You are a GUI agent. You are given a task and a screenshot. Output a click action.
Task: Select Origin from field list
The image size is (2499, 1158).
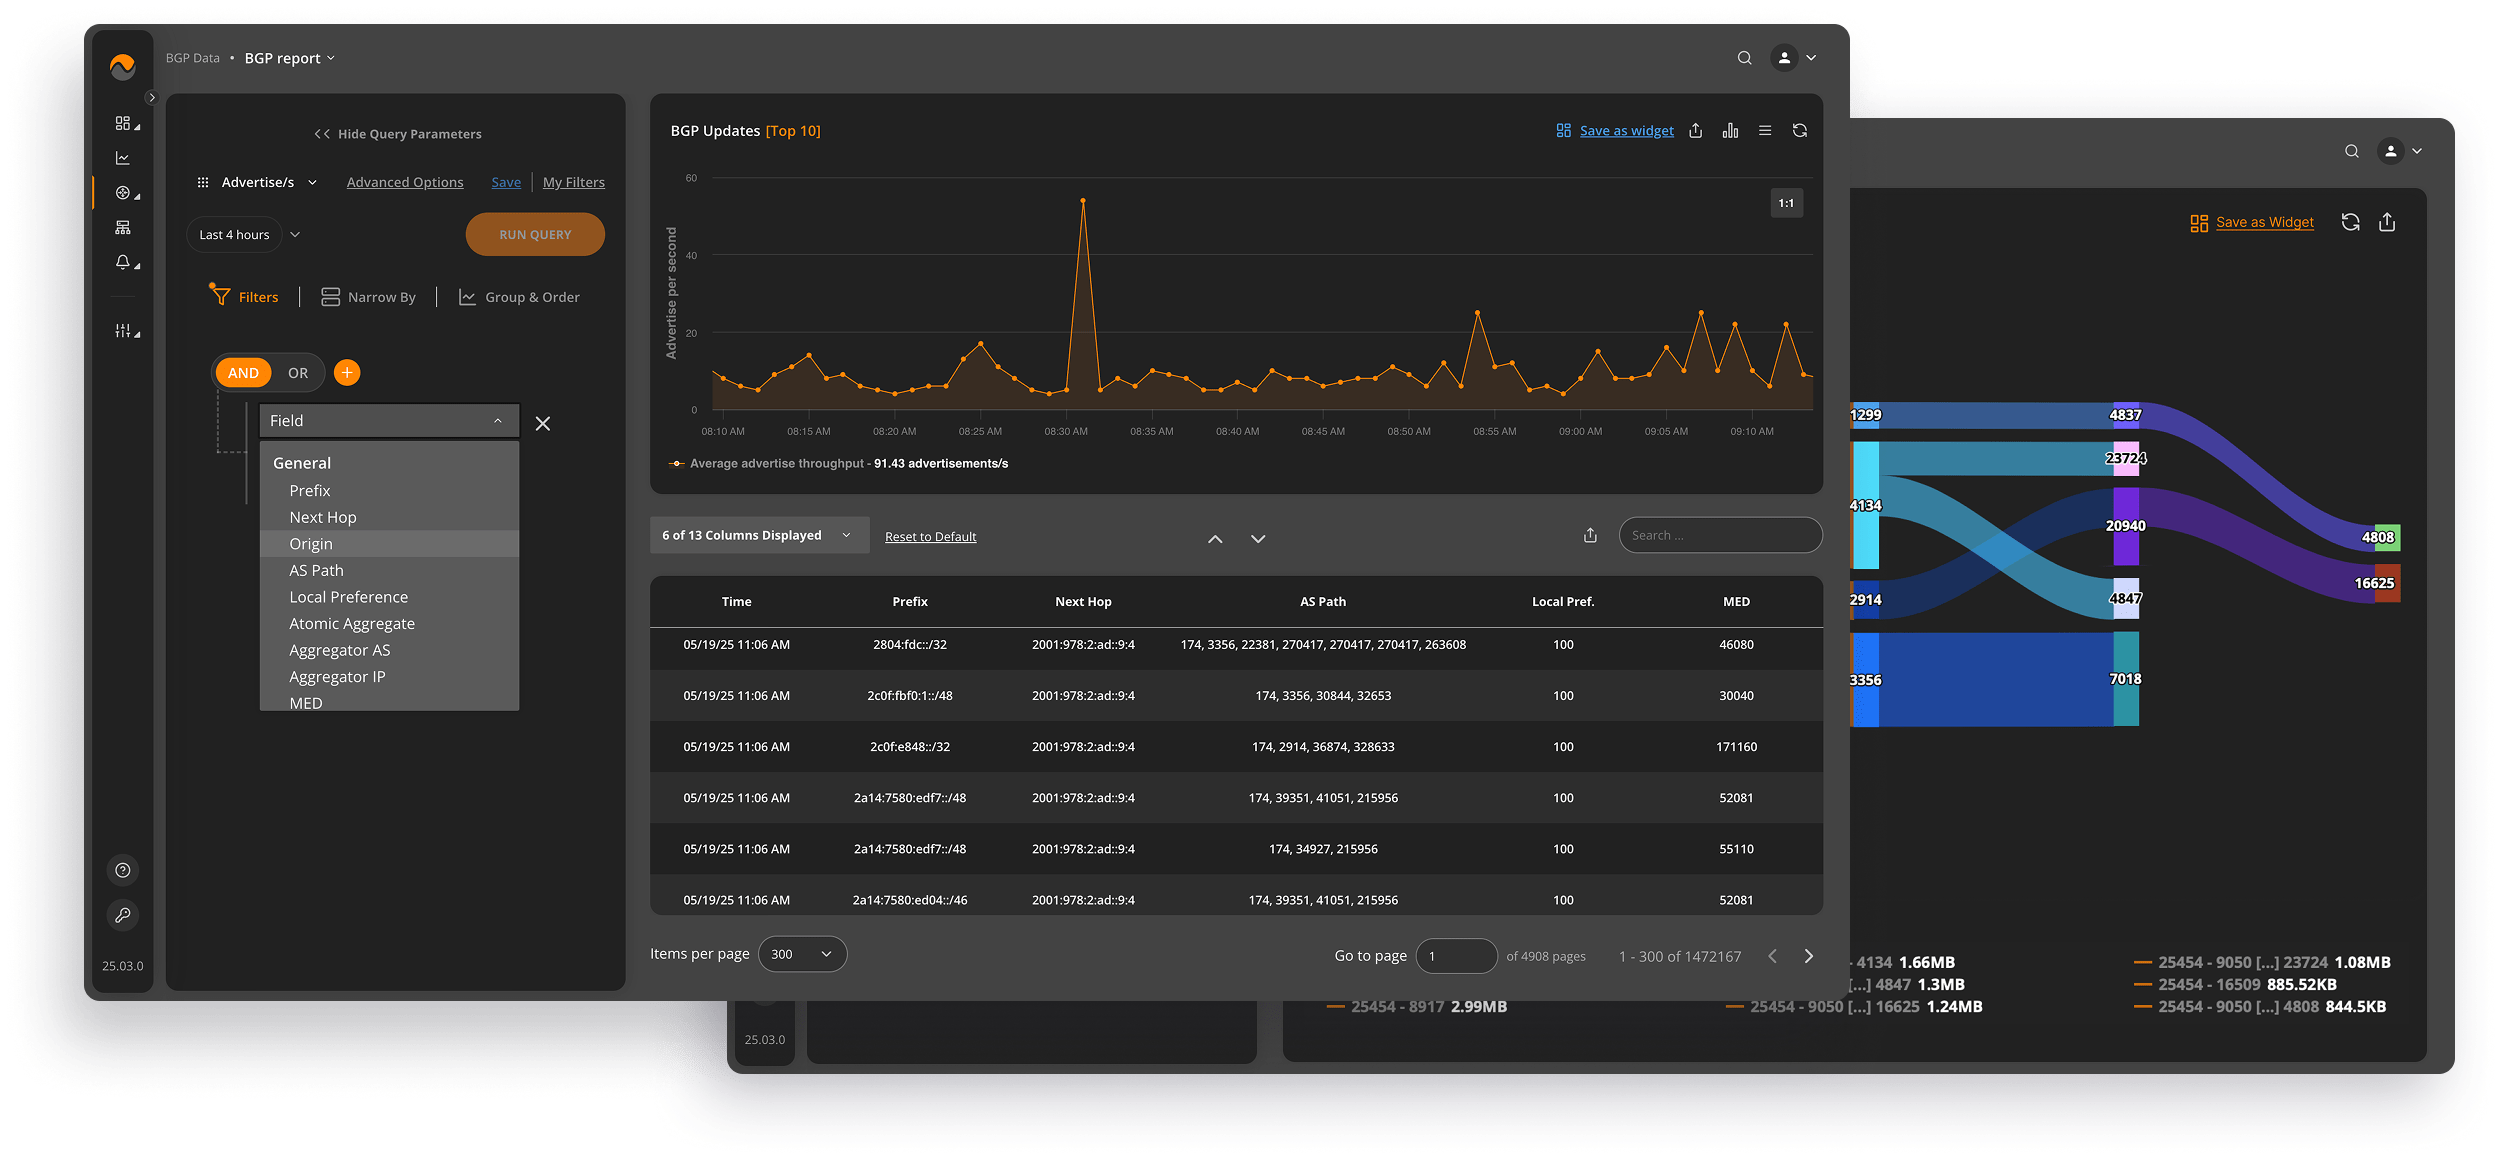(x=390, y=544)
